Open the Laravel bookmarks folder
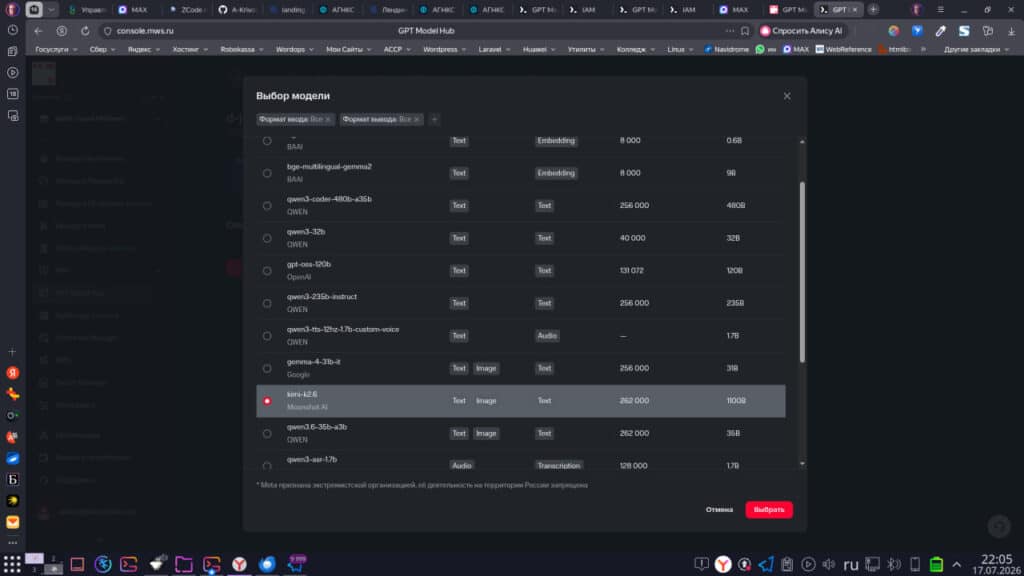The image size is (1024, 576). 494,50
